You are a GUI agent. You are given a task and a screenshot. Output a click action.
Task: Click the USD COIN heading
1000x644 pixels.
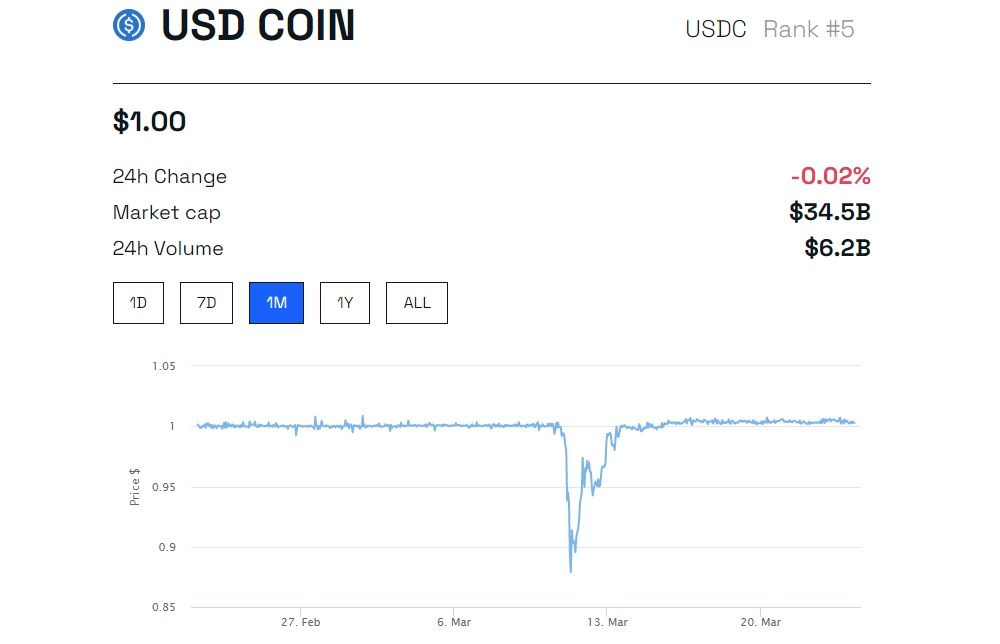pyautogui.click(x=258, y=26)
